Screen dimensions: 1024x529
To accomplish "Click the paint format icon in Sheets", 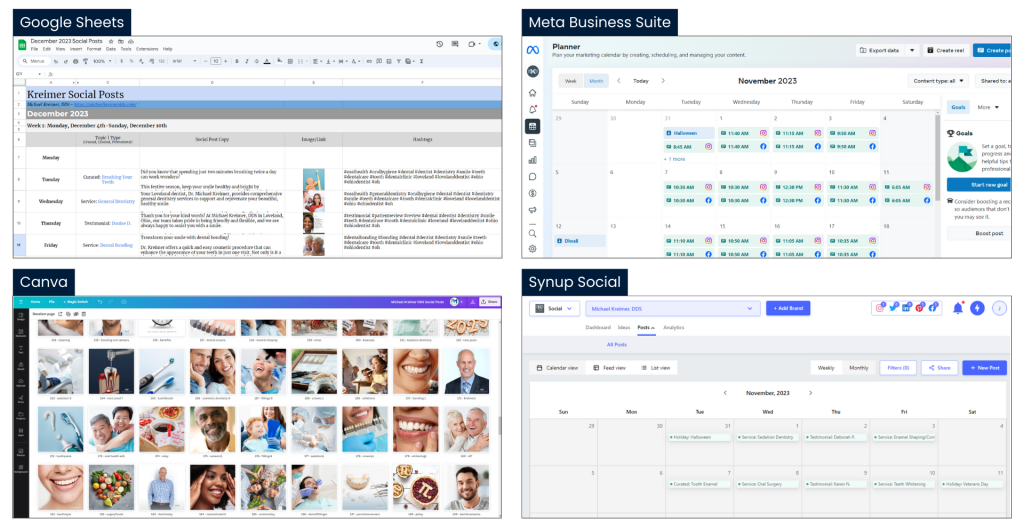I will pos(85,61).
